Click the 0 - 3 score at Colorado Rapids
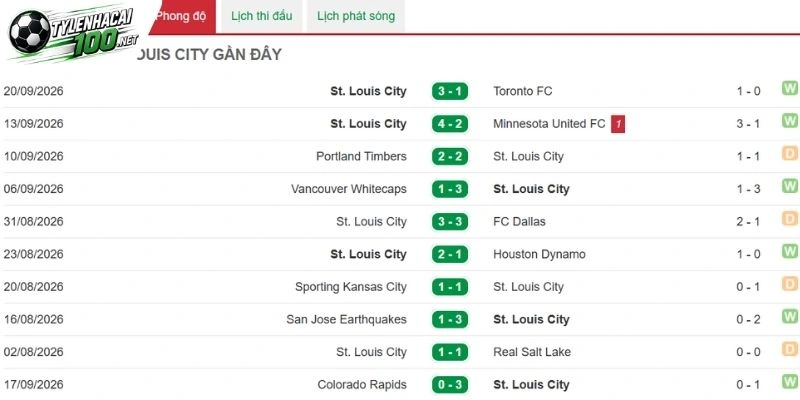This screenshot has width=800, height=400. (x=449, y=385)
